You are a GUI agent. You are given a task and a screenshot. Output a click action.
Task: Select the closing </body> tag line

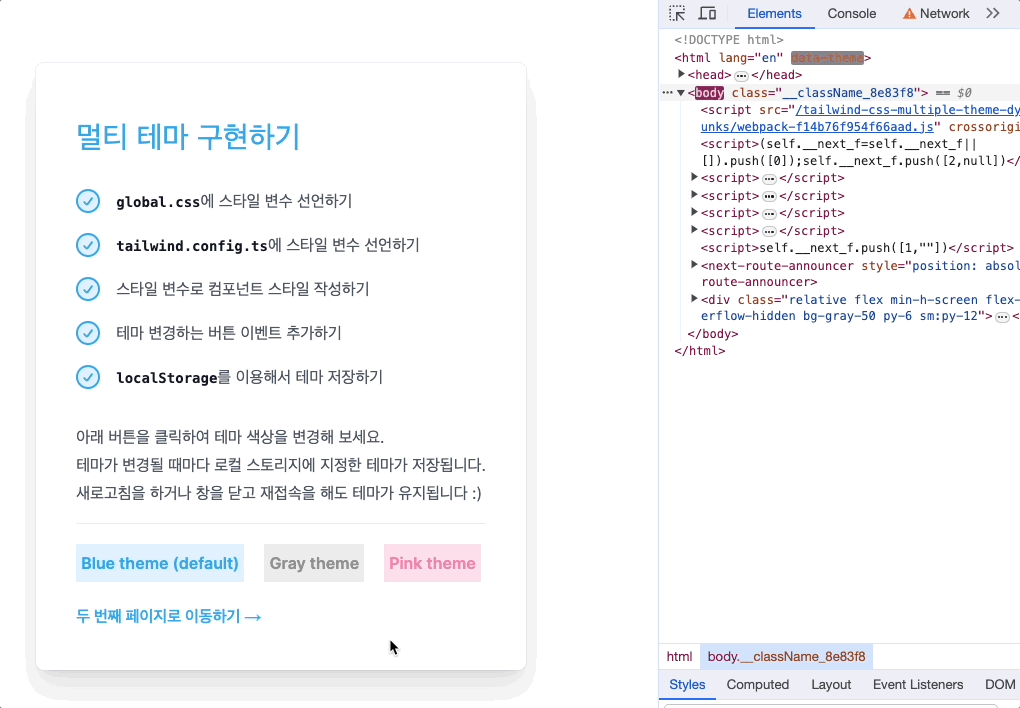tap(713, 334)
